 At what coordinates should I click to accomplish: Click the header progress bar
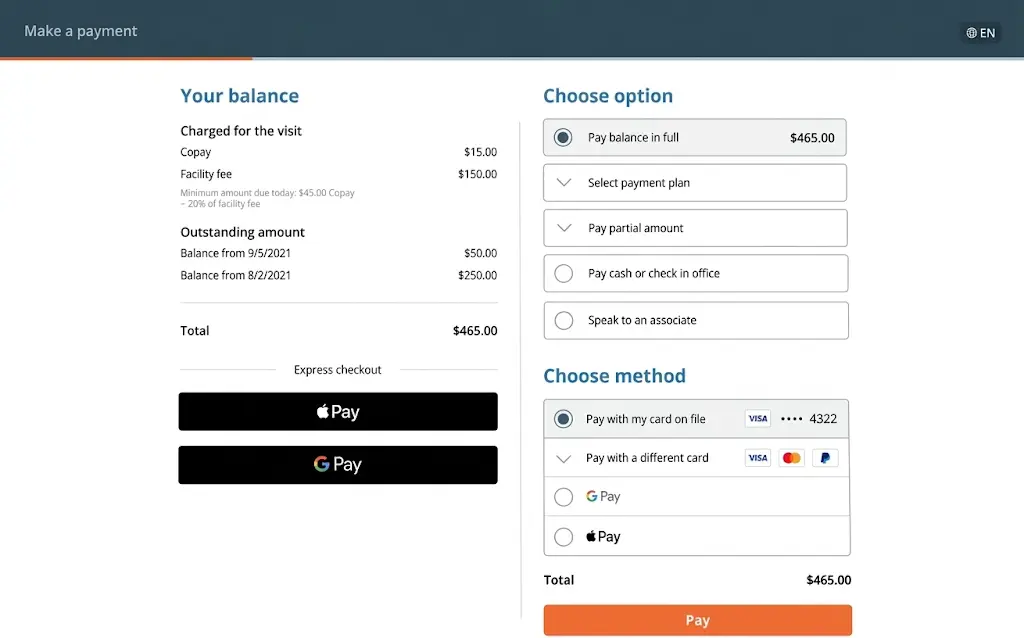pos(512,58)
